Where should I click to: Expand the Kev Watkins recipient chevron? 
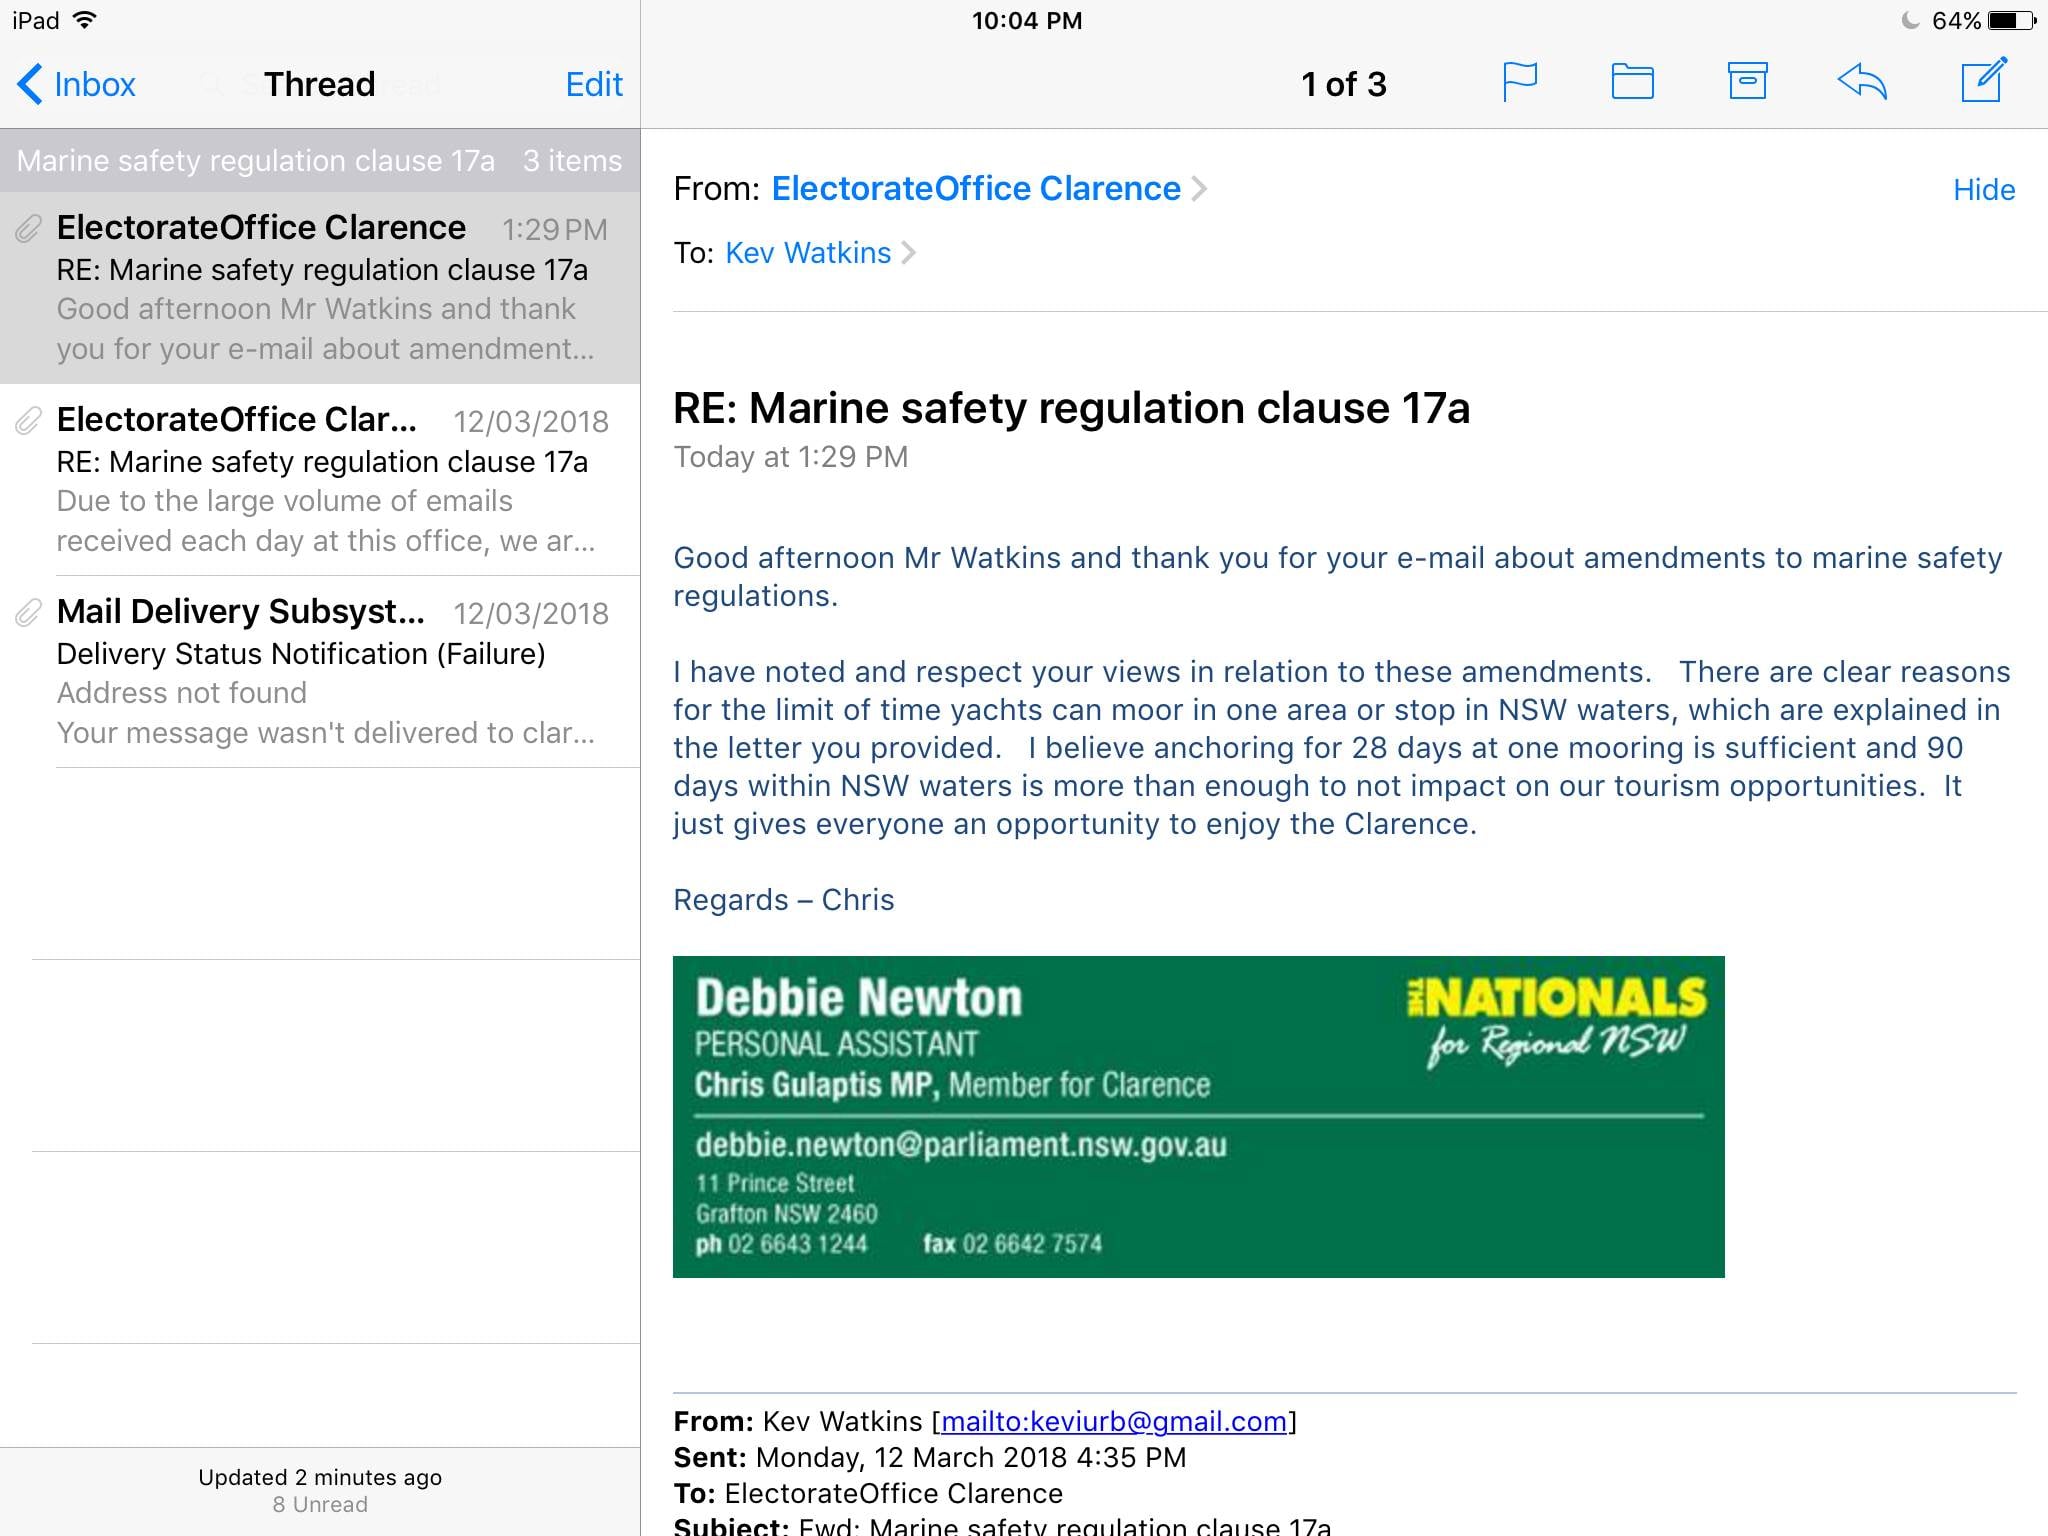908,253
